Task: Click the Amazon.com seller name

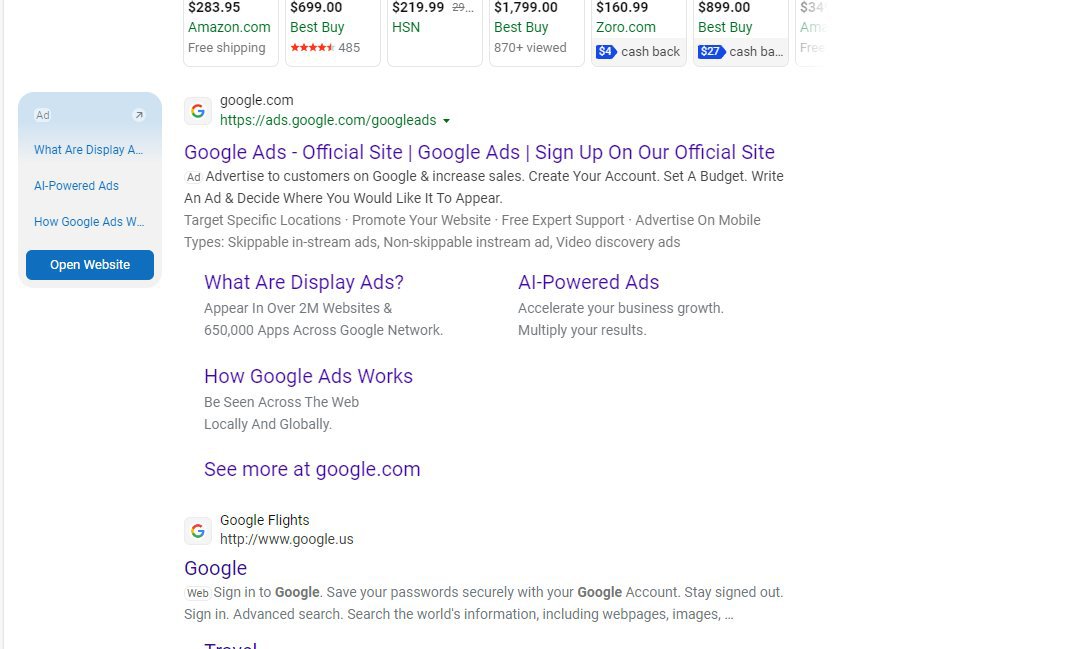Action: click(229, 28)
